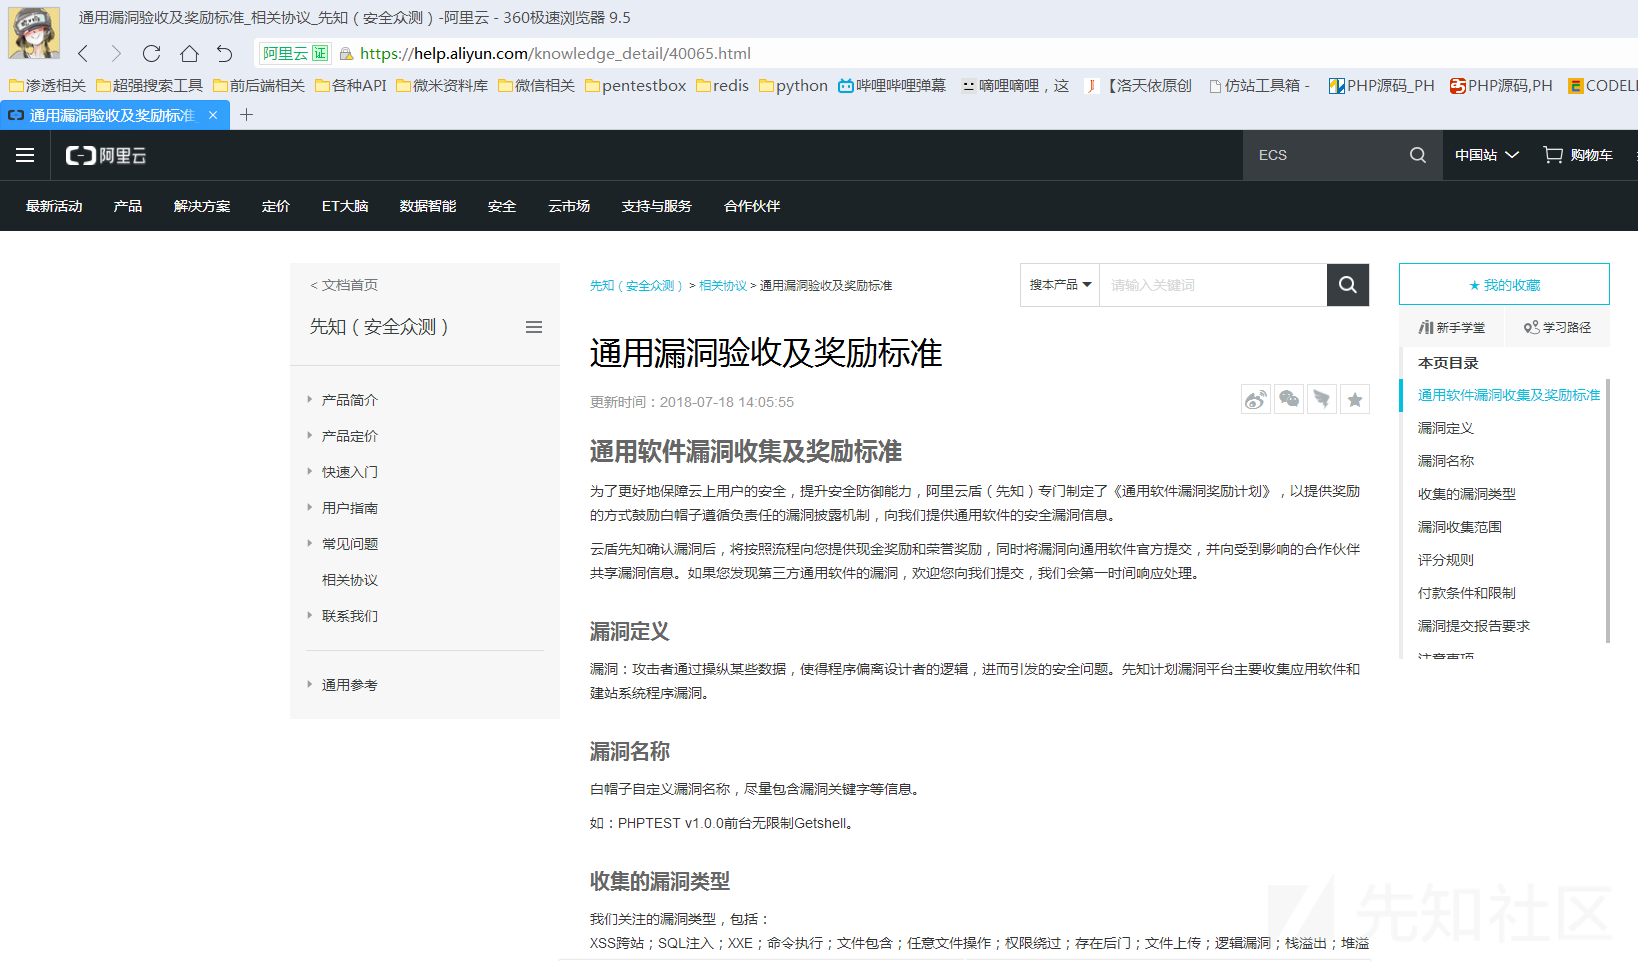
Task: Submit the document search with magnifier button
Action: pyautogui.click(x=1348, y=285)
